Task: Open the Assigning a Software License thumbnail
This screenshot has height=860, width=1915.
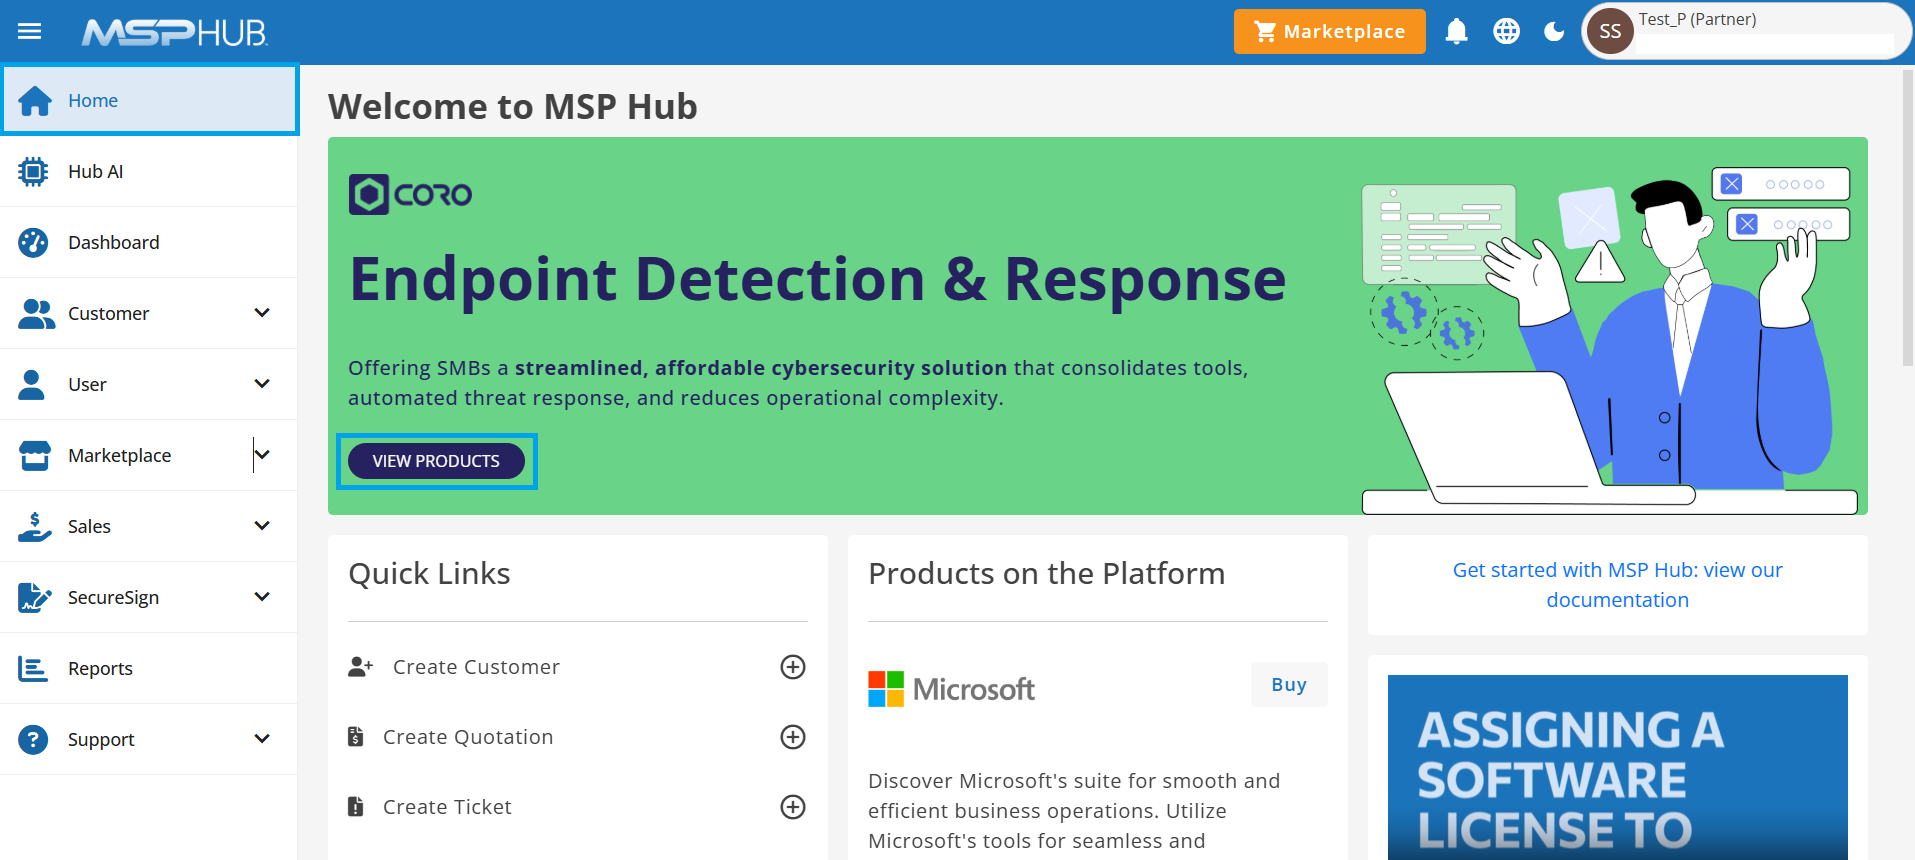Action: pyautogui.click(x=1617, y=767)
